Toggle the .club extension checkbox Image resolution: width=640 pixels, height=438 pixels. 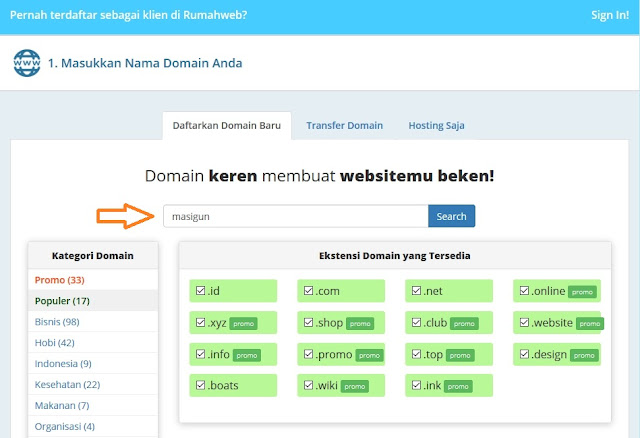(x=416, y=322)
